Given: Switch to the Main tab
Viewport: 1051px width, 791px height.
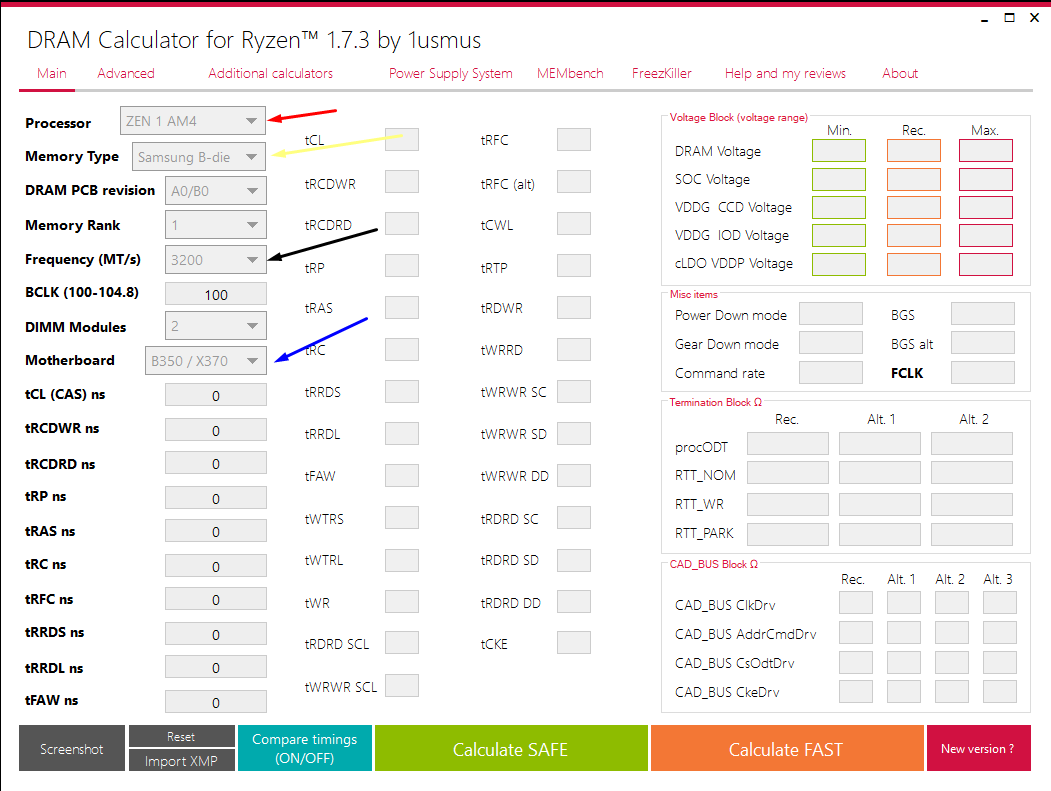Looking at the screenshot, I should coord(52,74).
